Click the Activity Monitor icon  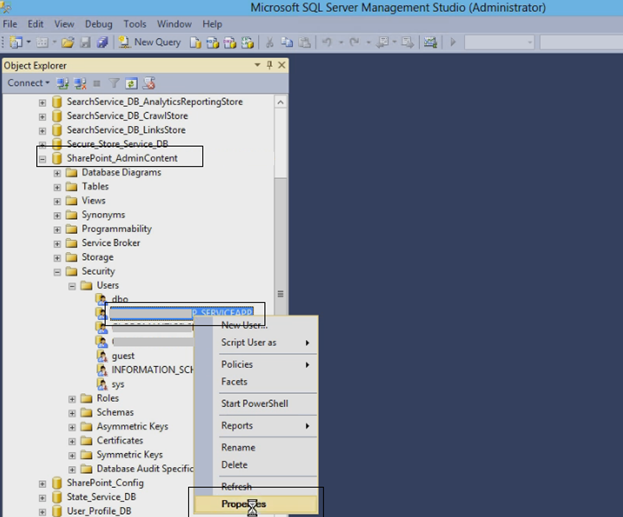point(430,42)
